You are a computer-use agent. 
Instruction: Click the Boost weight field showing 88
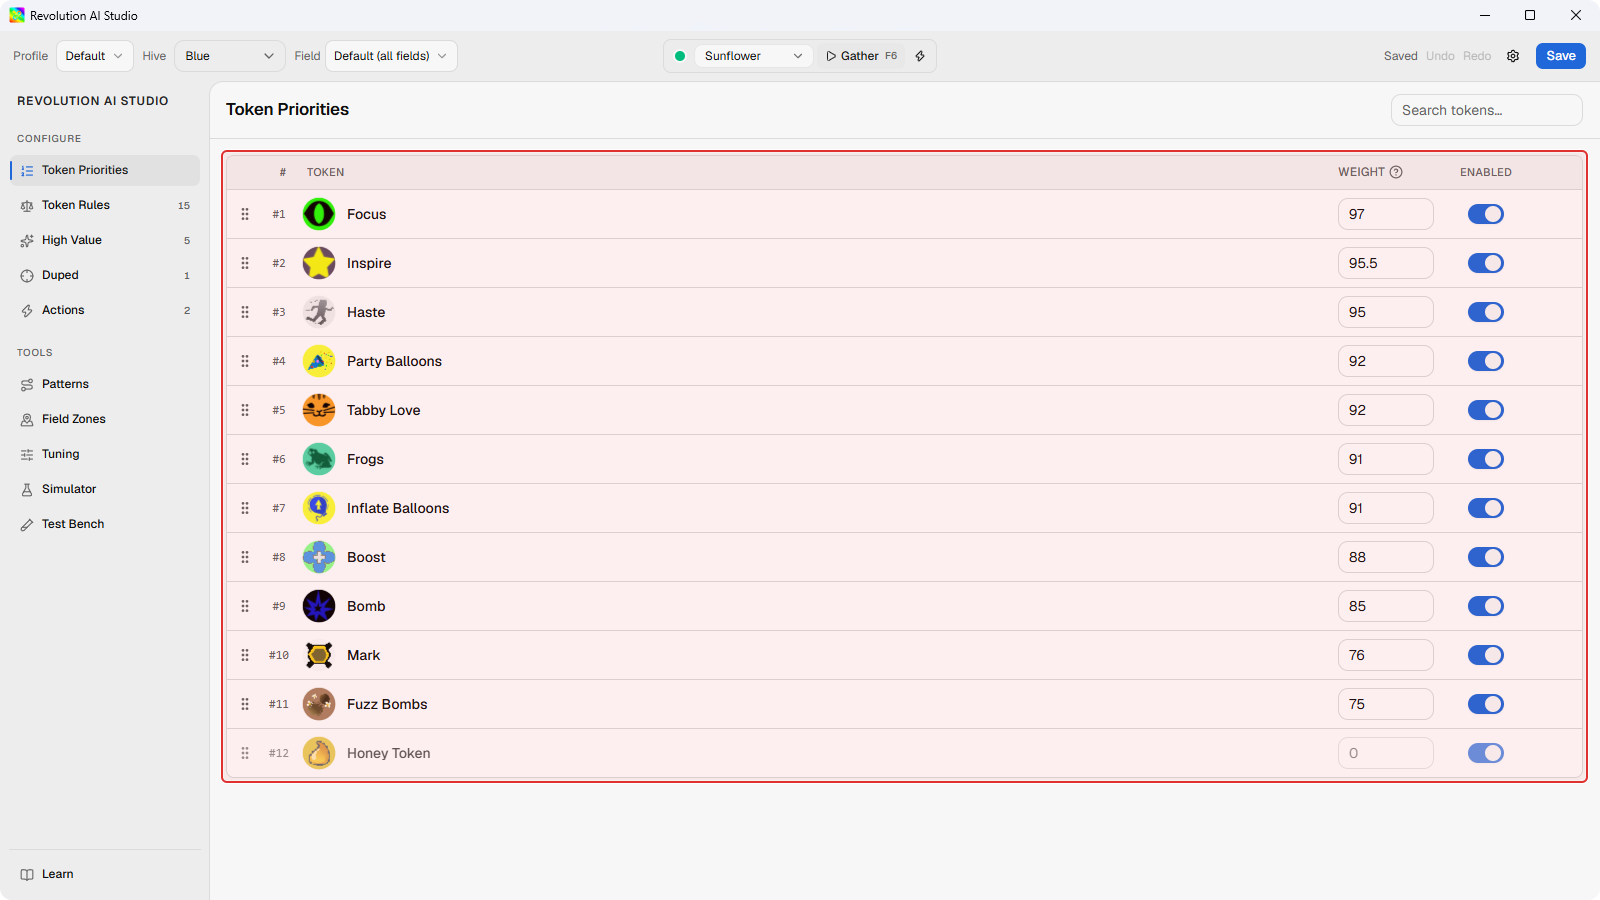1385,557
